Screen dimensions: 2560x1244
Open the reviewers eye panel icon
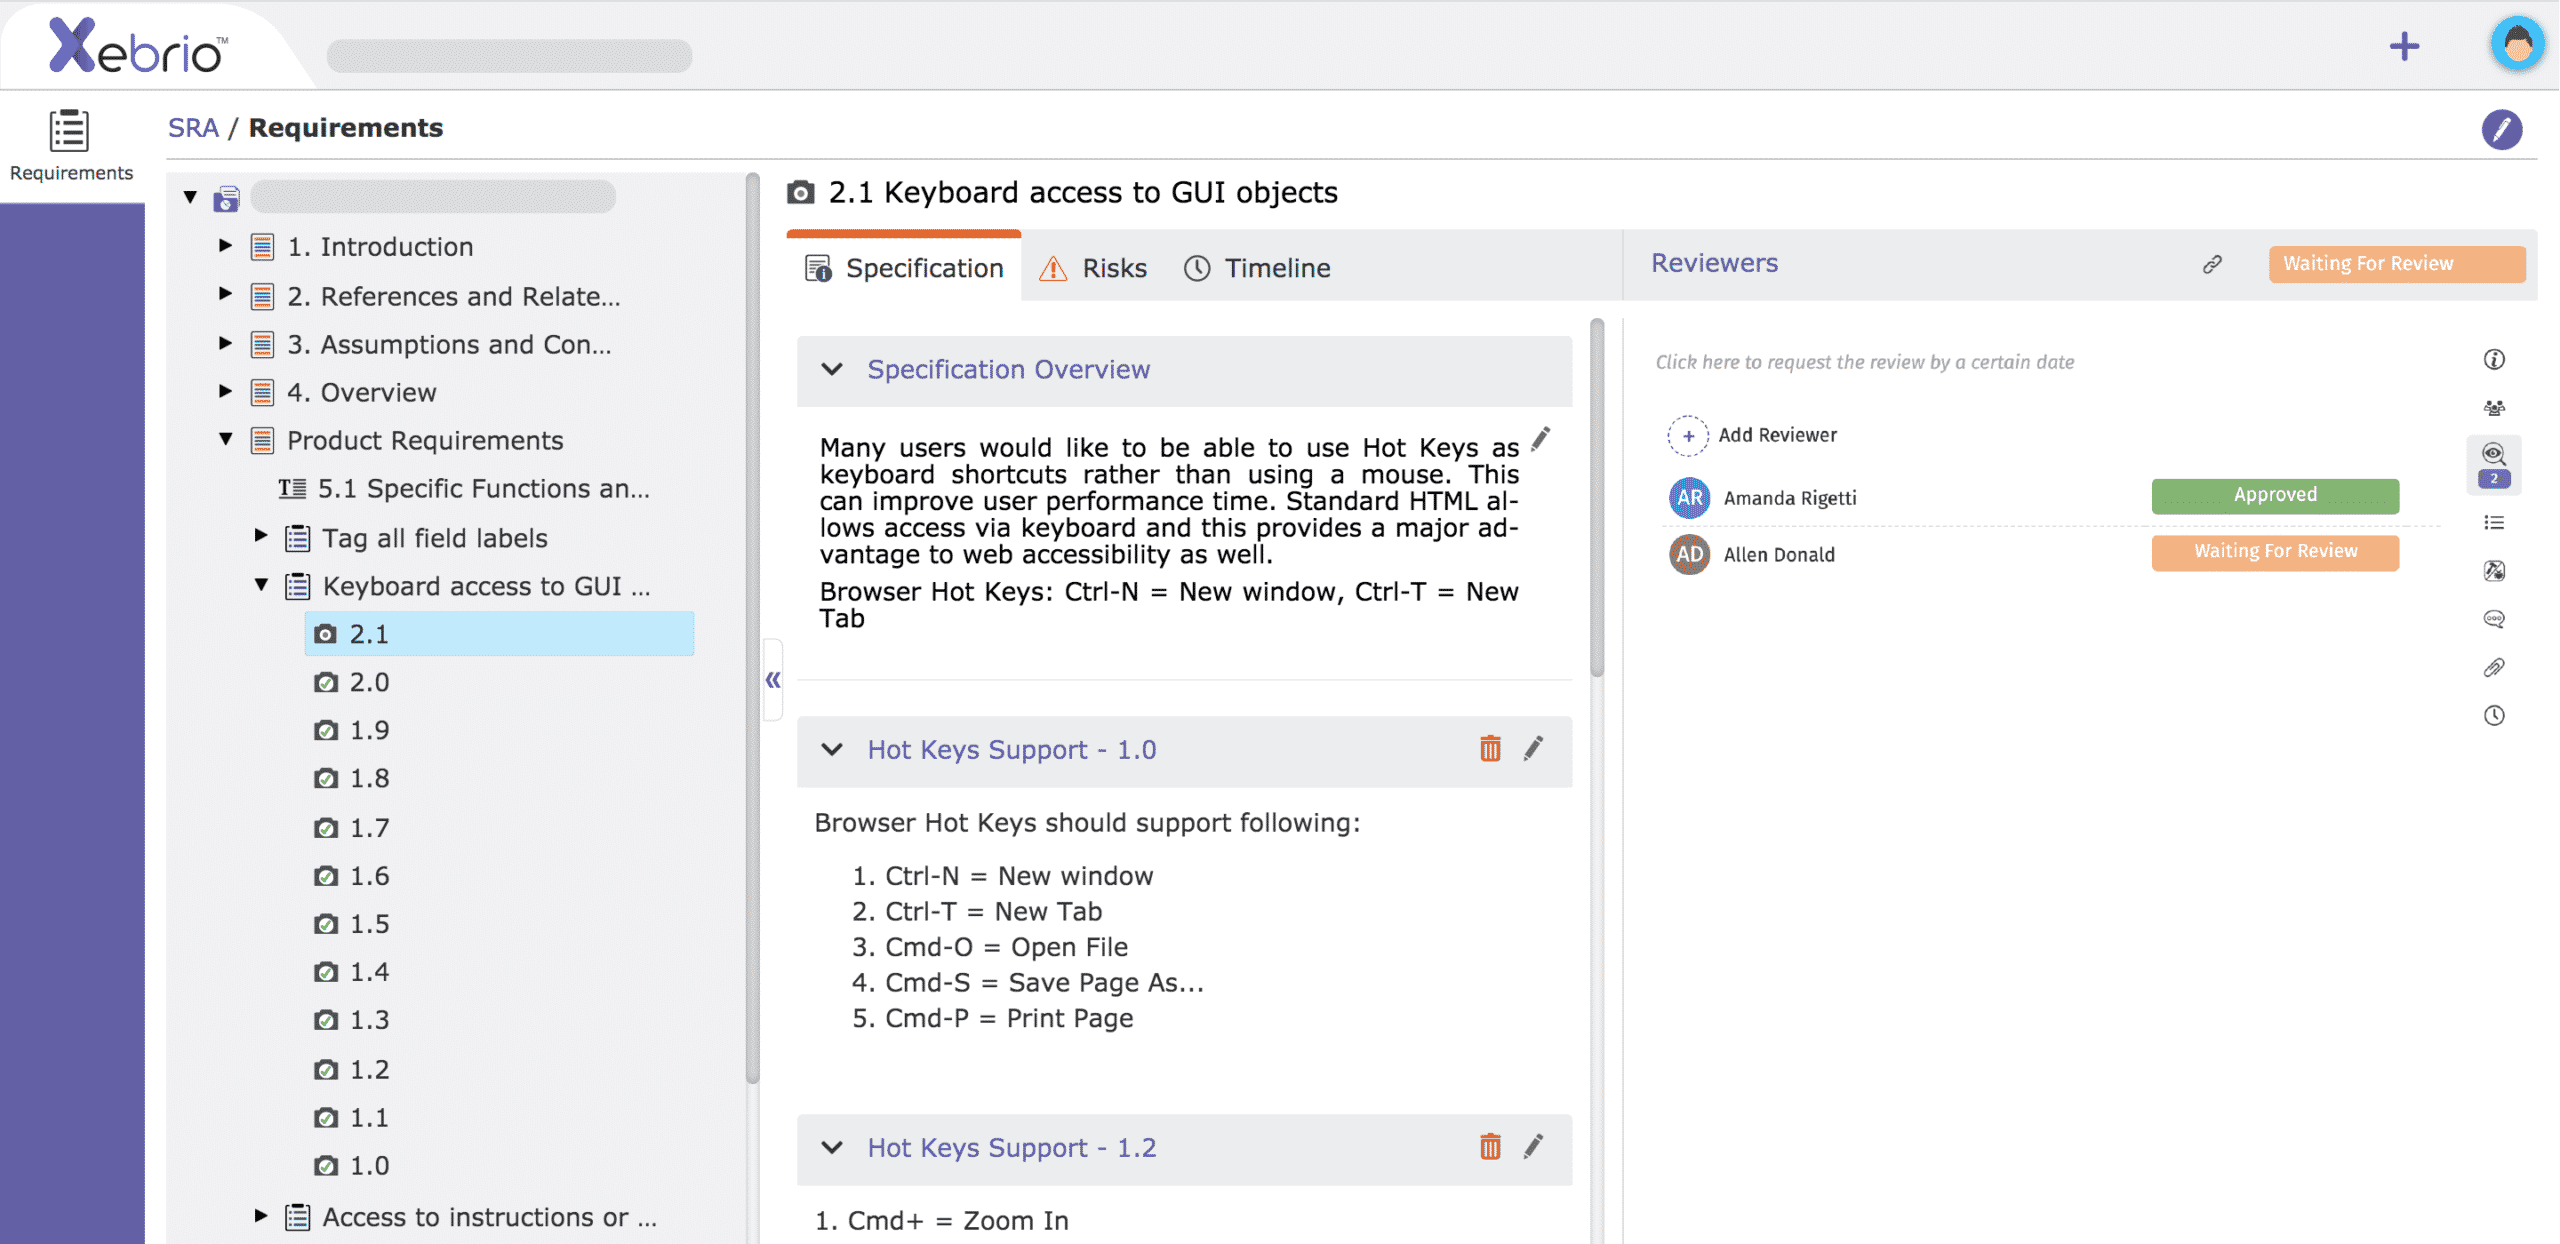pos(2494,465)
